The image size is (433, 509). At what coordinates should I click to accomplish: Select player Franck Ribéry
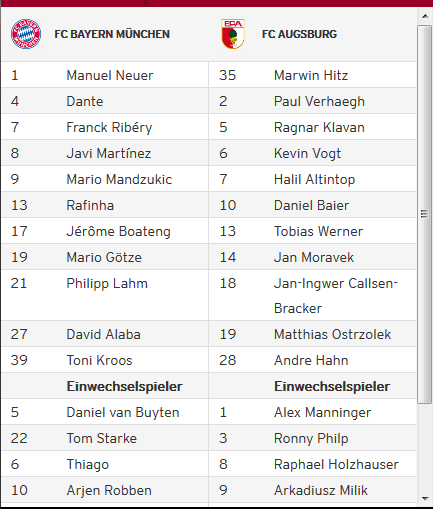click(x=109, y=127)
